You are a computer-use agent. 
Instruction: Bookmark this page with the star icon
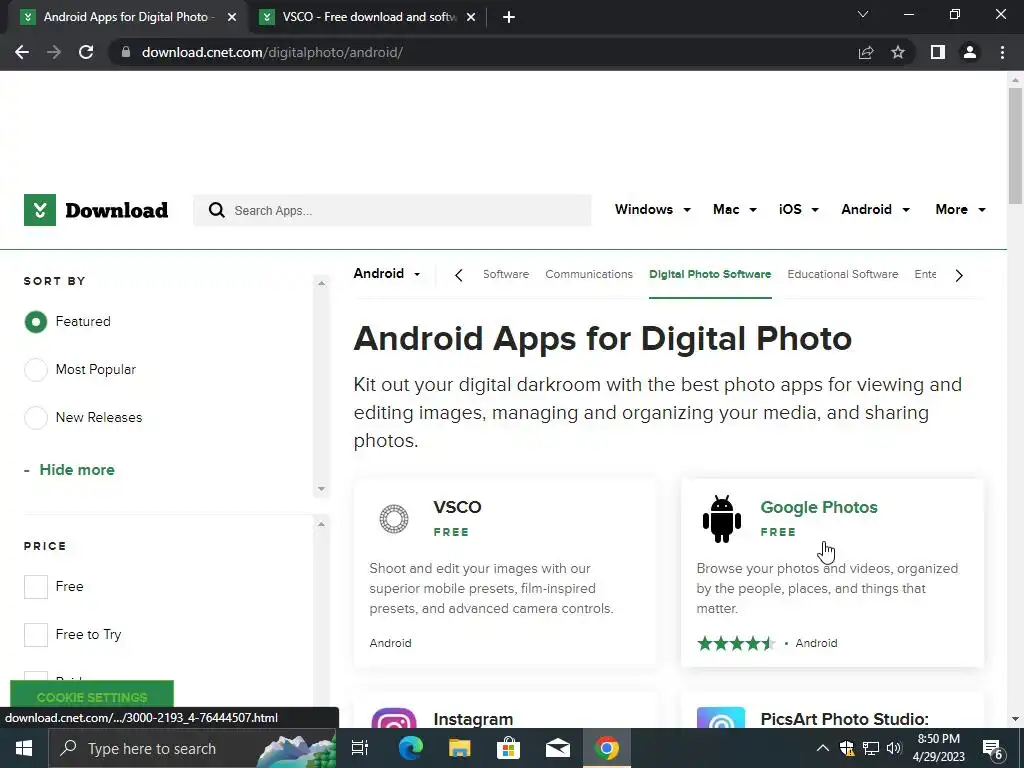click(898, 52)
